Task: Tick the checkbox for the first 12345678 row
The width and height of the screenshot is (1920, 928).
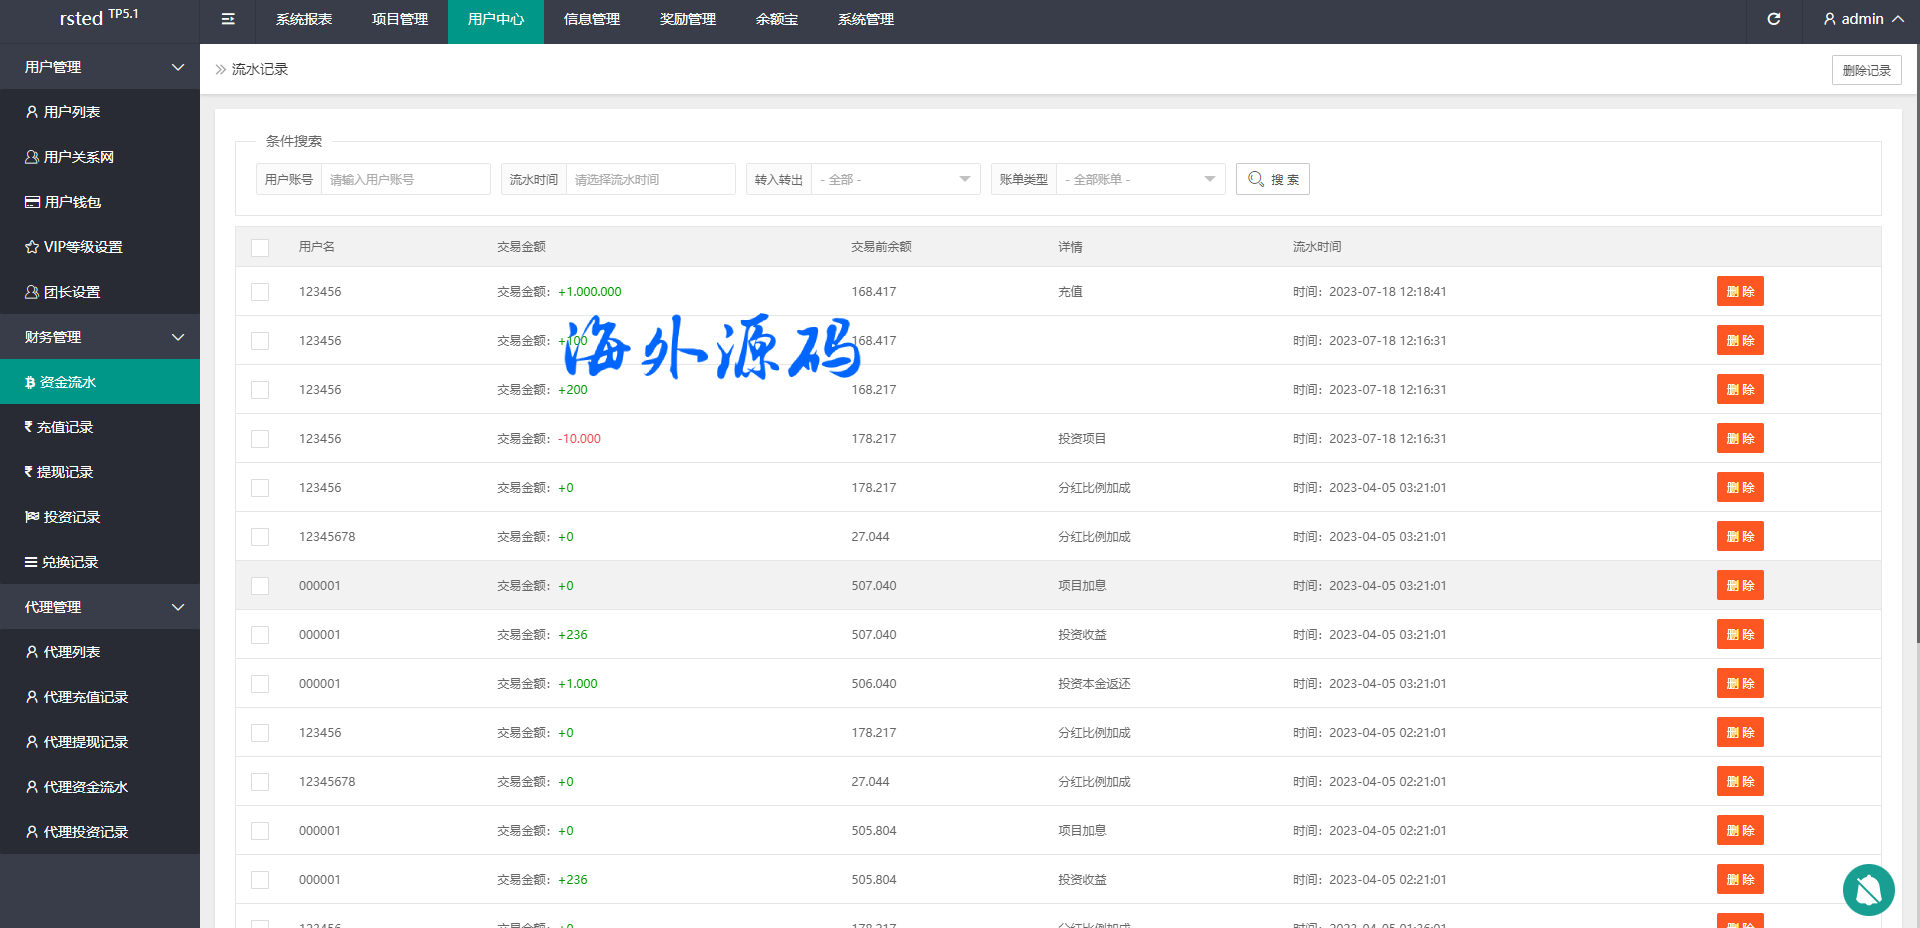Action: (x=260, y=537)
